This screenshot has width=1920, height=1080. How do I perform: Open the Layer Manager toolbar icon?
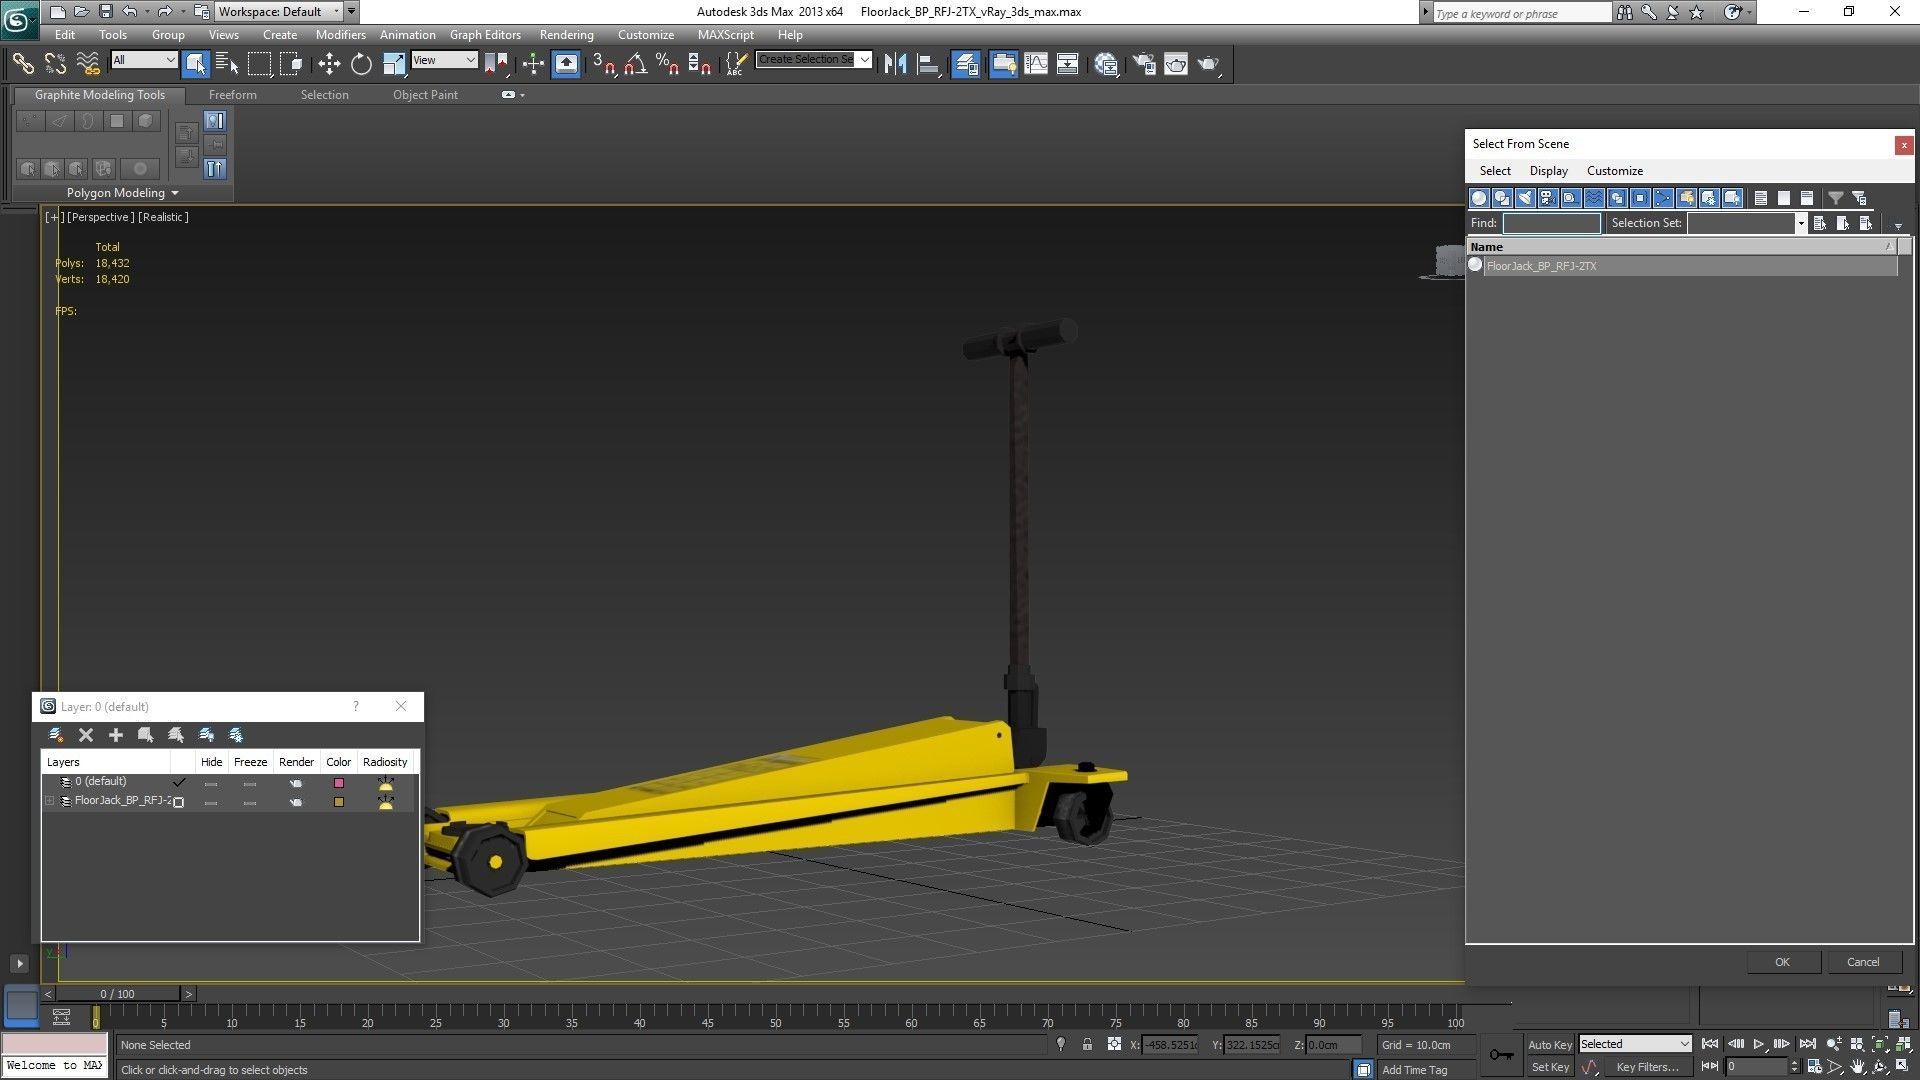pos(966,64)
